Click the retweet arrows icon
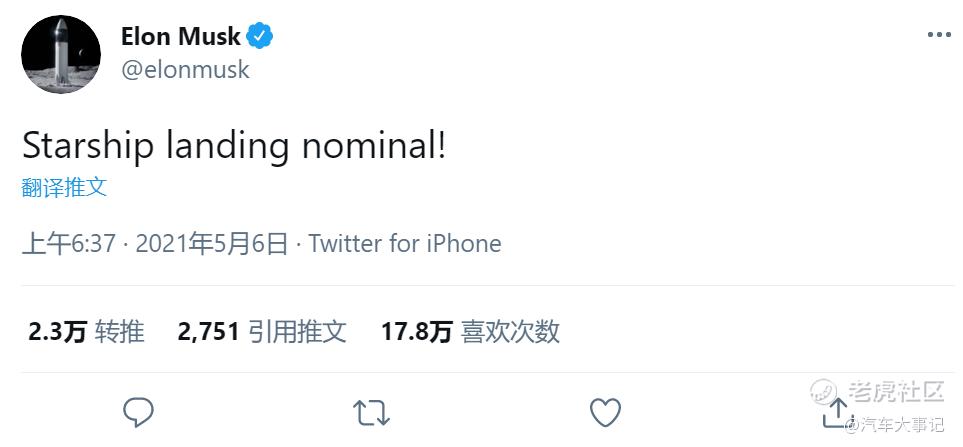This screenshot has height=447, width=963. [x=371, y=411]
